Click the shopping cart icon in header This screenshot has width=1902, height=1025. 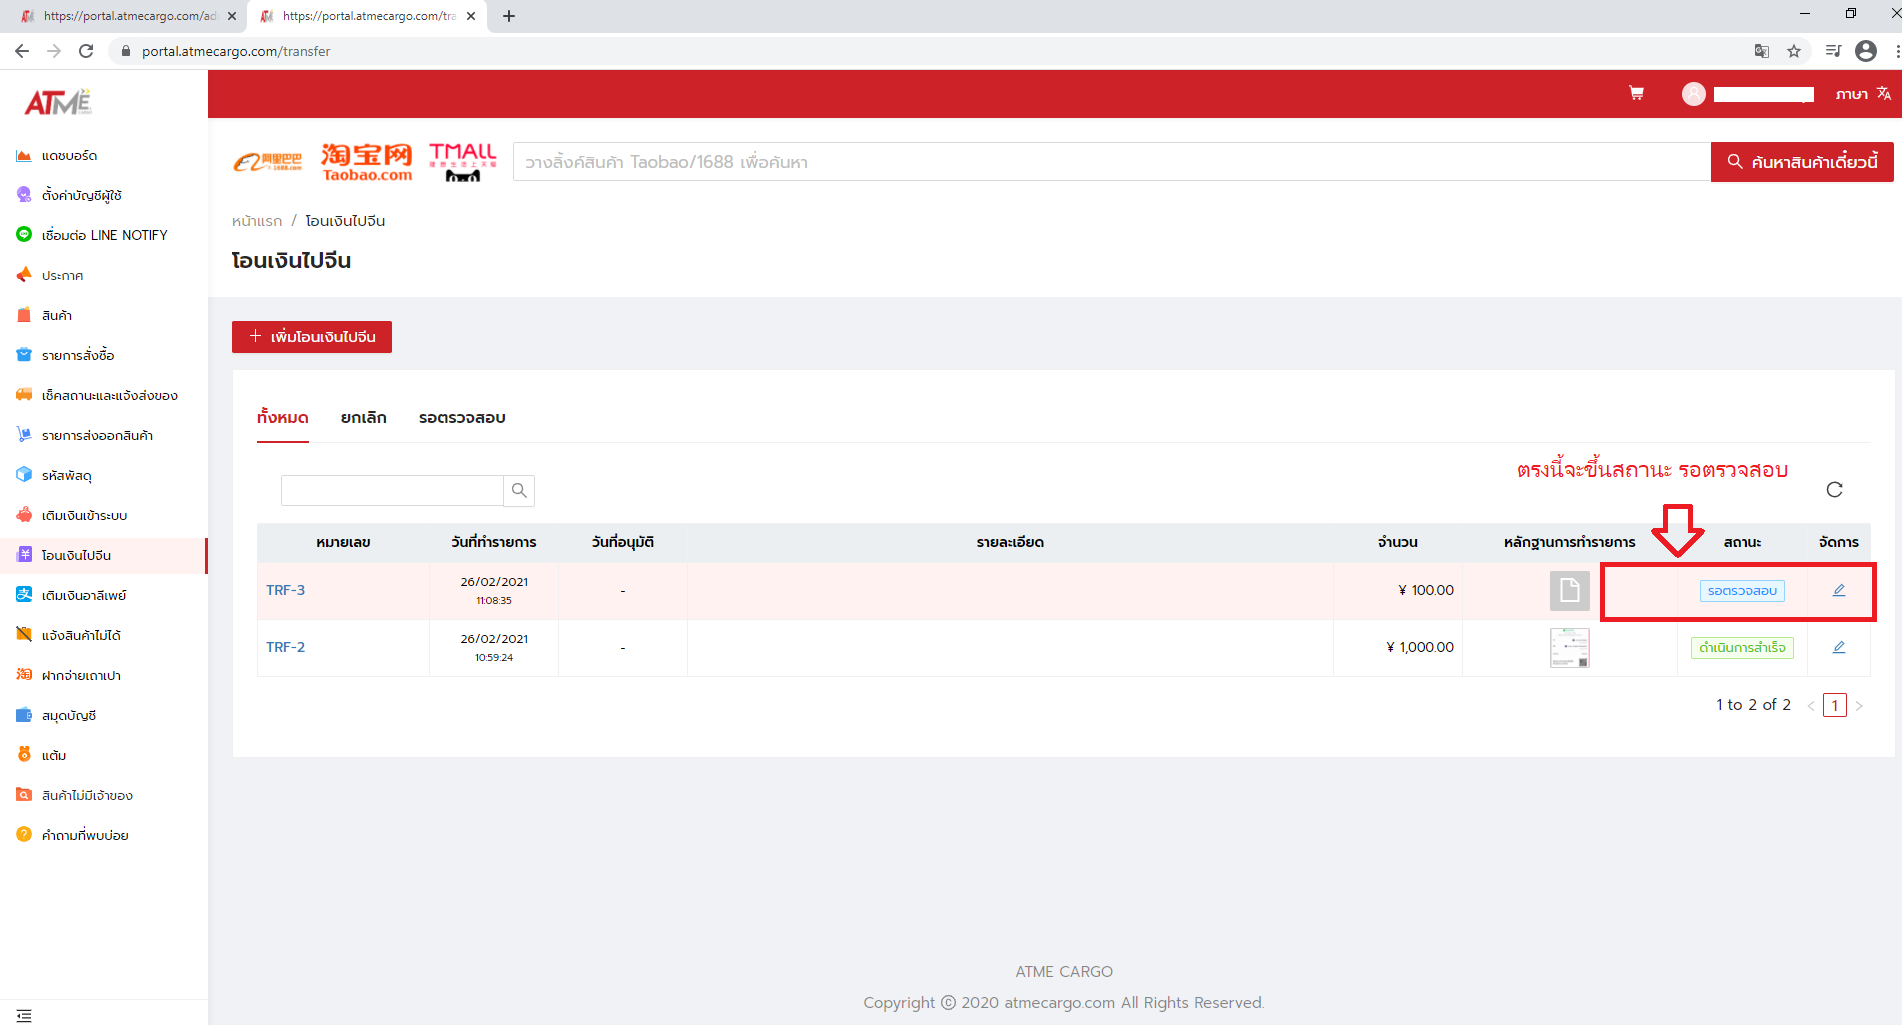(1636, 93)
